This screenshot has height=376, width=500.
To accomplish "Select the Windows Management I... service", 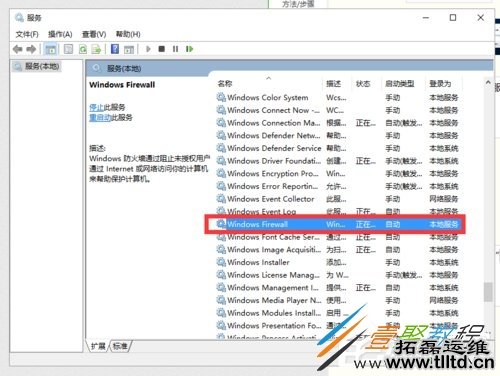I will tap(338, 287).
